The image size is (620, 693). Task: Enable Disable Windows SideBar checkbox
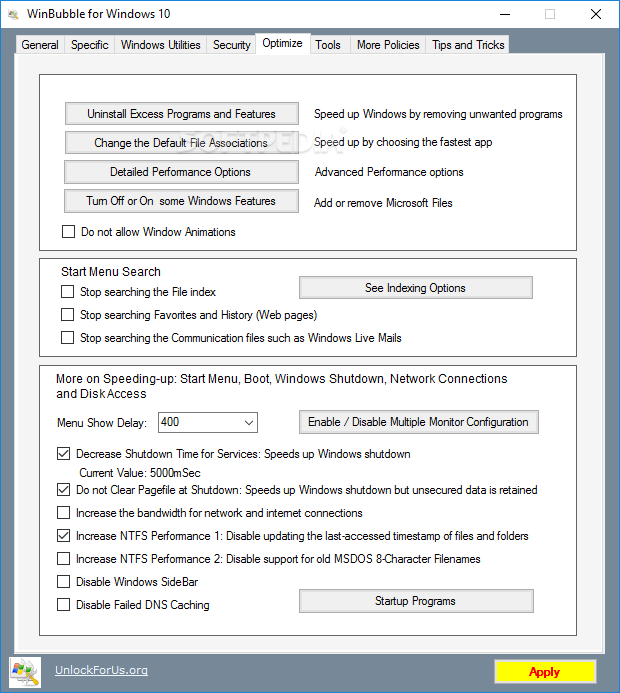(x=64, y=582)
